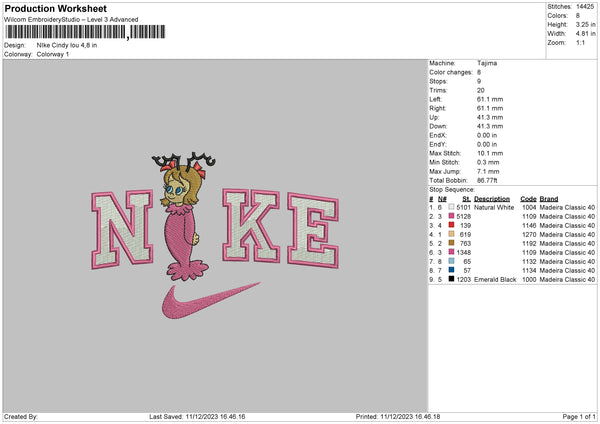Select the red swatch in stop row 139
Viewport: 600px width, 424px height.
pos(451,225)
